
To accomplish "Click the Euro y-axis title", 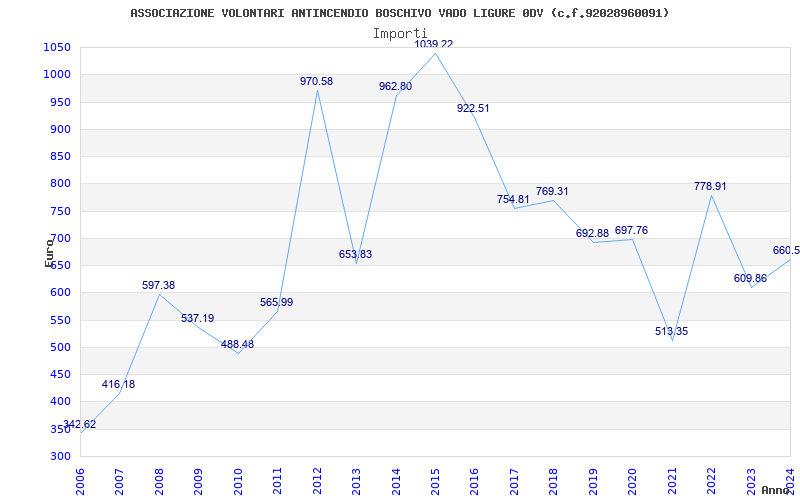I will (x=49, y=253).
